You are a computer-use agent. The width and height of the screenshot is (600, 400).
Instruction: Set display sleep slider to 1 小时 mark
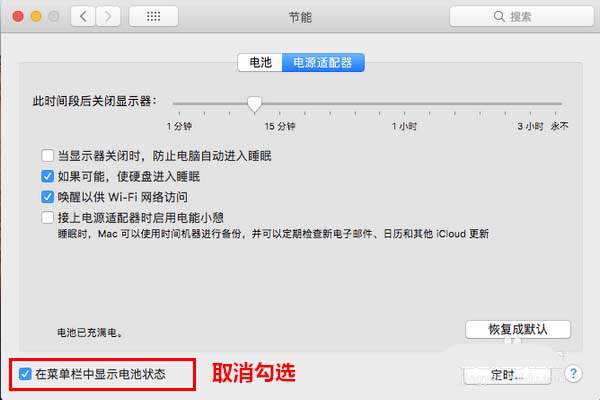[404, 103]
